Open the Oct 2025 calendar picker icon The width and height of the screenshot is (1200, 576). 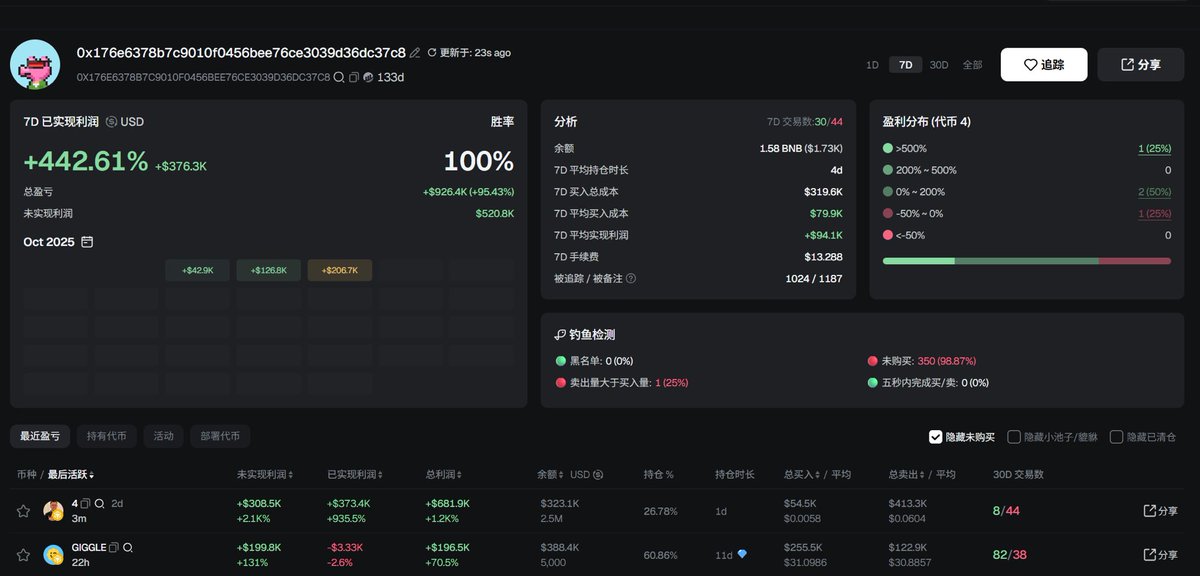click(87, 242)
